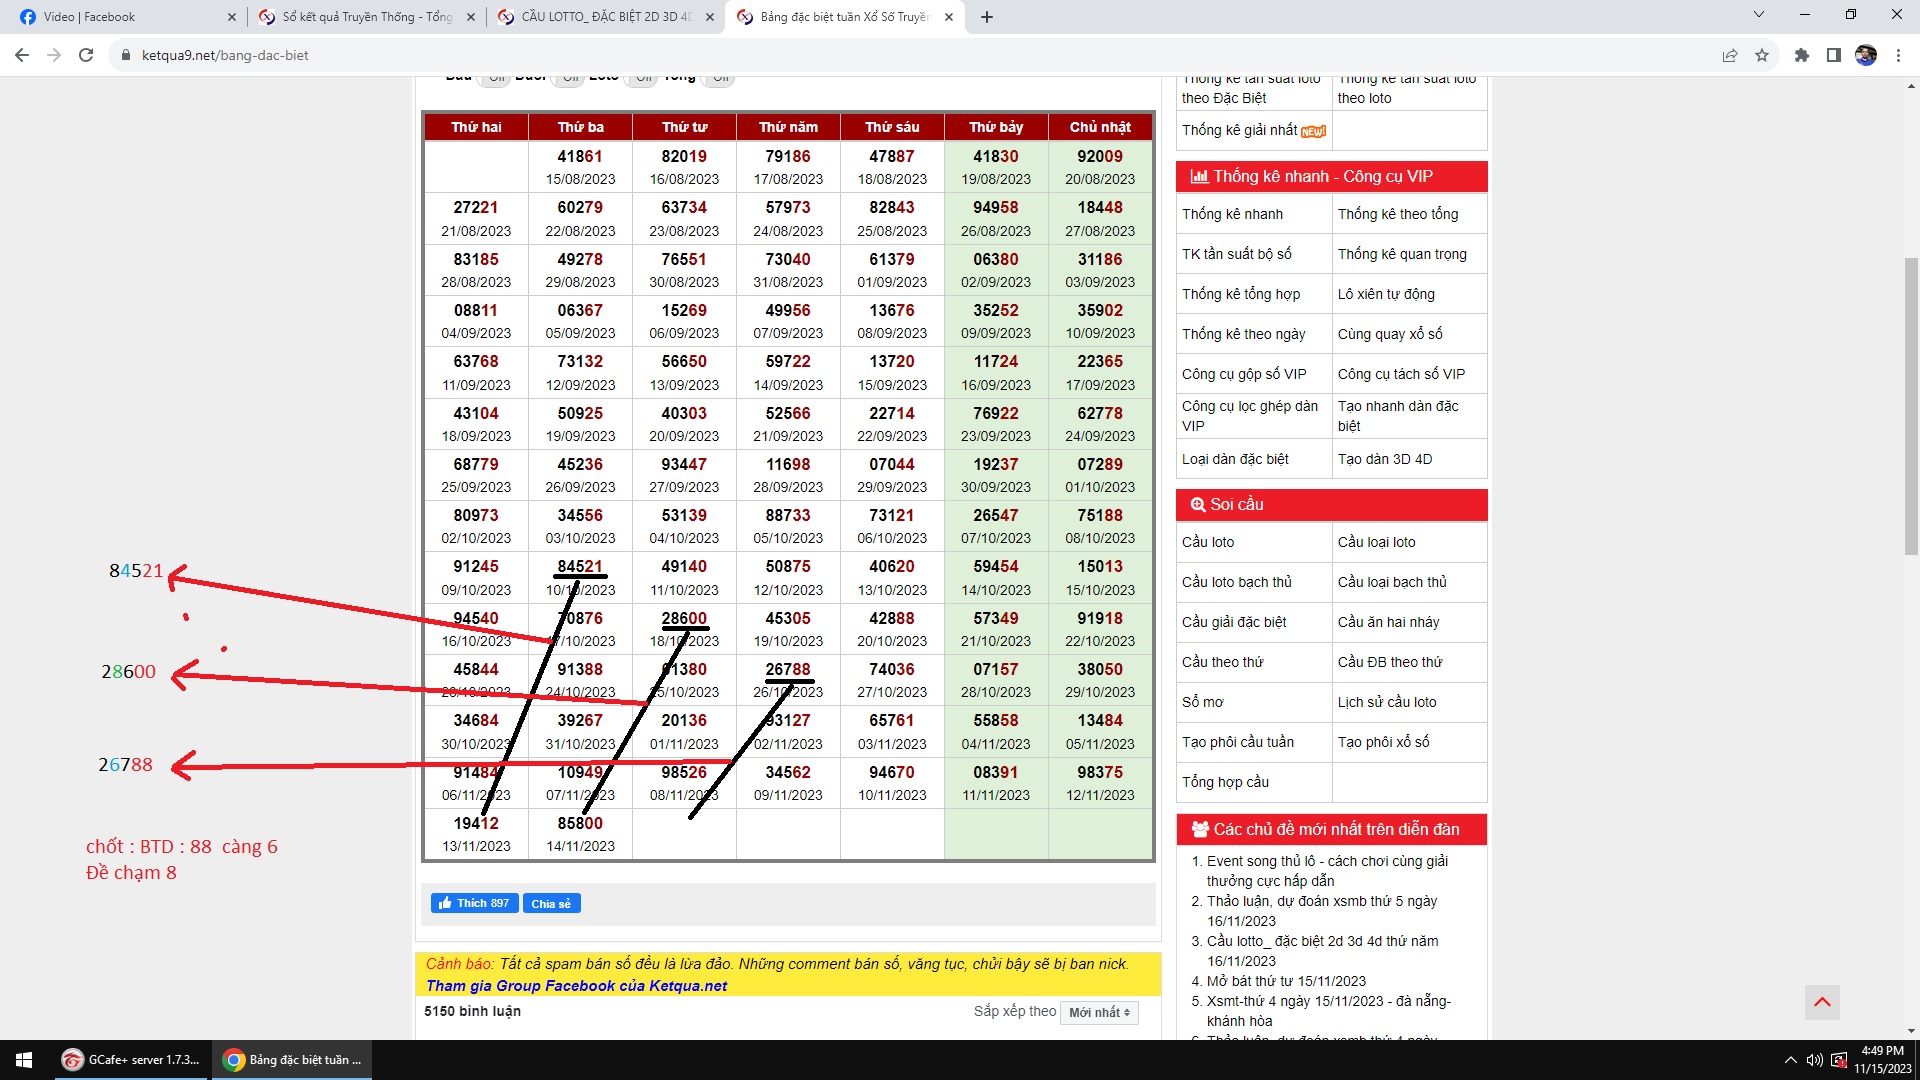Switch to Chrome Bảng đặc biệt taskbar window

click(x=292, y=1060)
